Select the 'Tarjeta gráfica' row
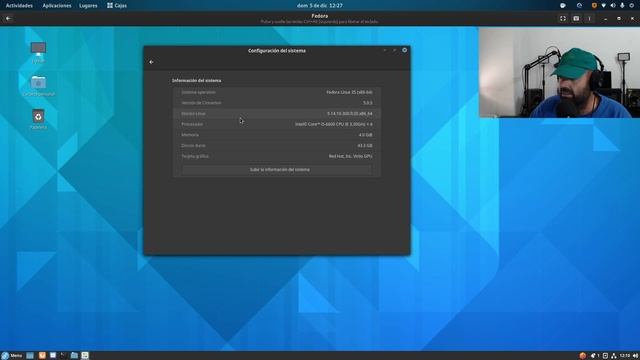The image size is (640, 360). (x=277, y=156)
